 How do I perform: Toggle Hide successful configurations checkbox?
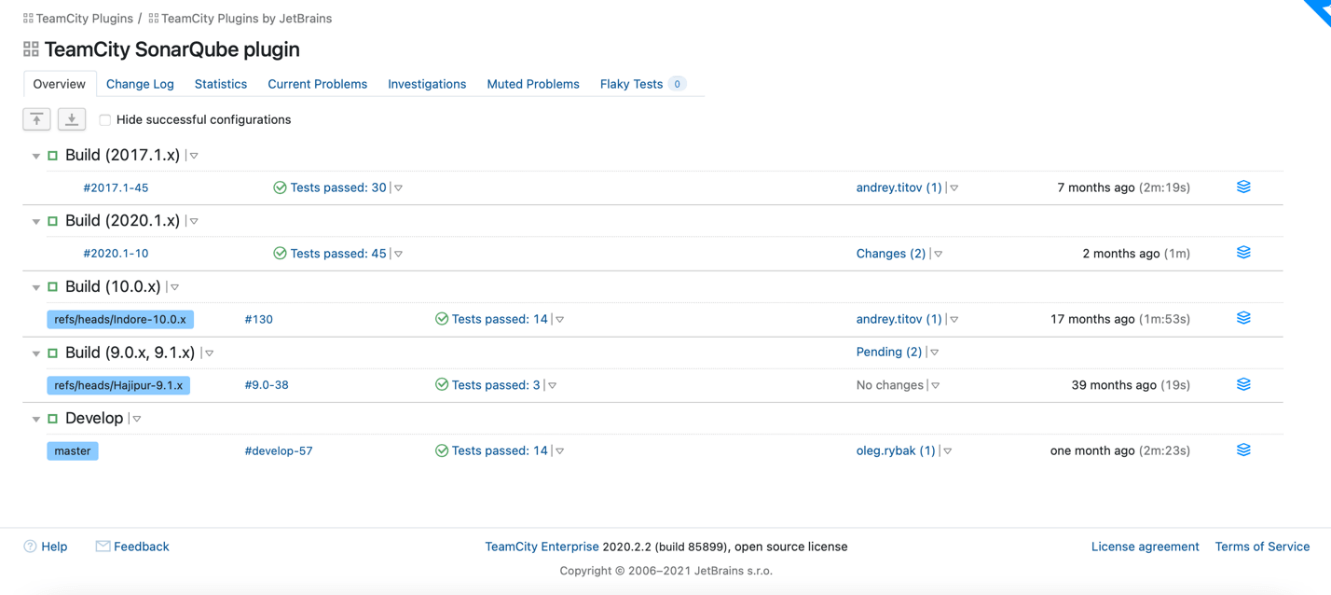(105, 120)
